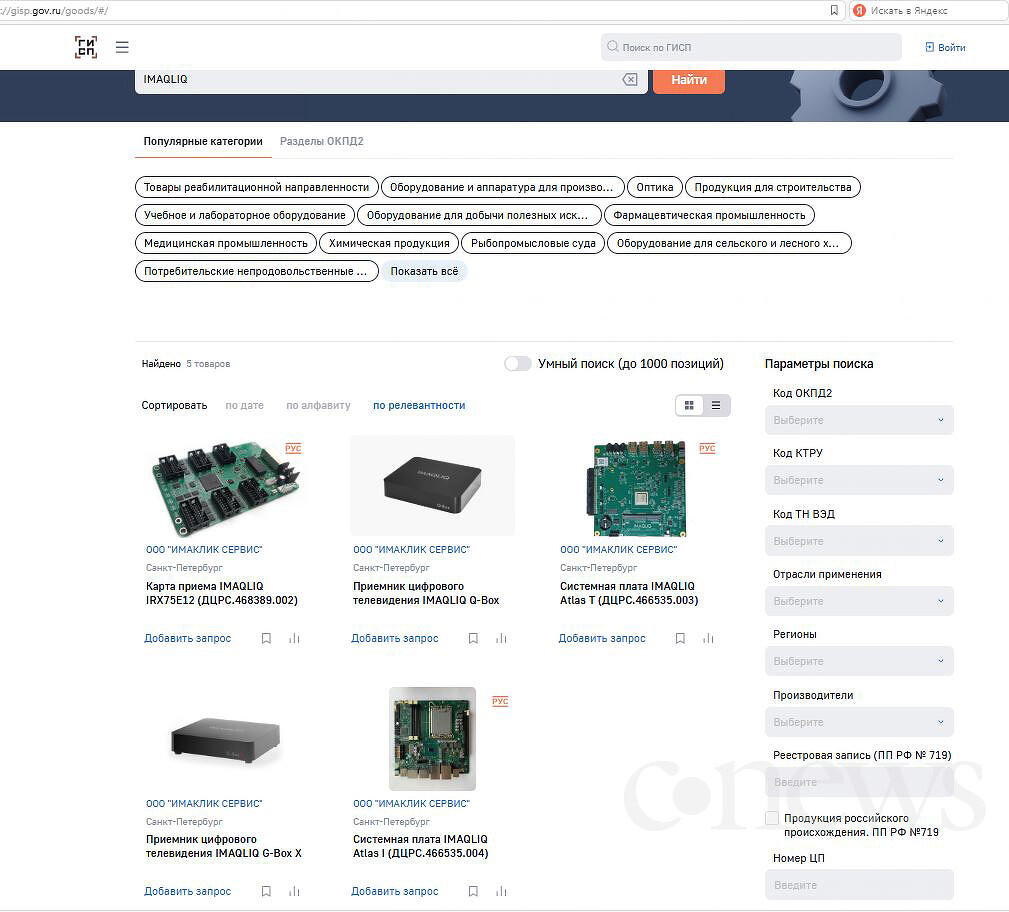Screen dimensions: 1009x912
Task: Select Популярные категории tab
Action: (x=203, y=141)
